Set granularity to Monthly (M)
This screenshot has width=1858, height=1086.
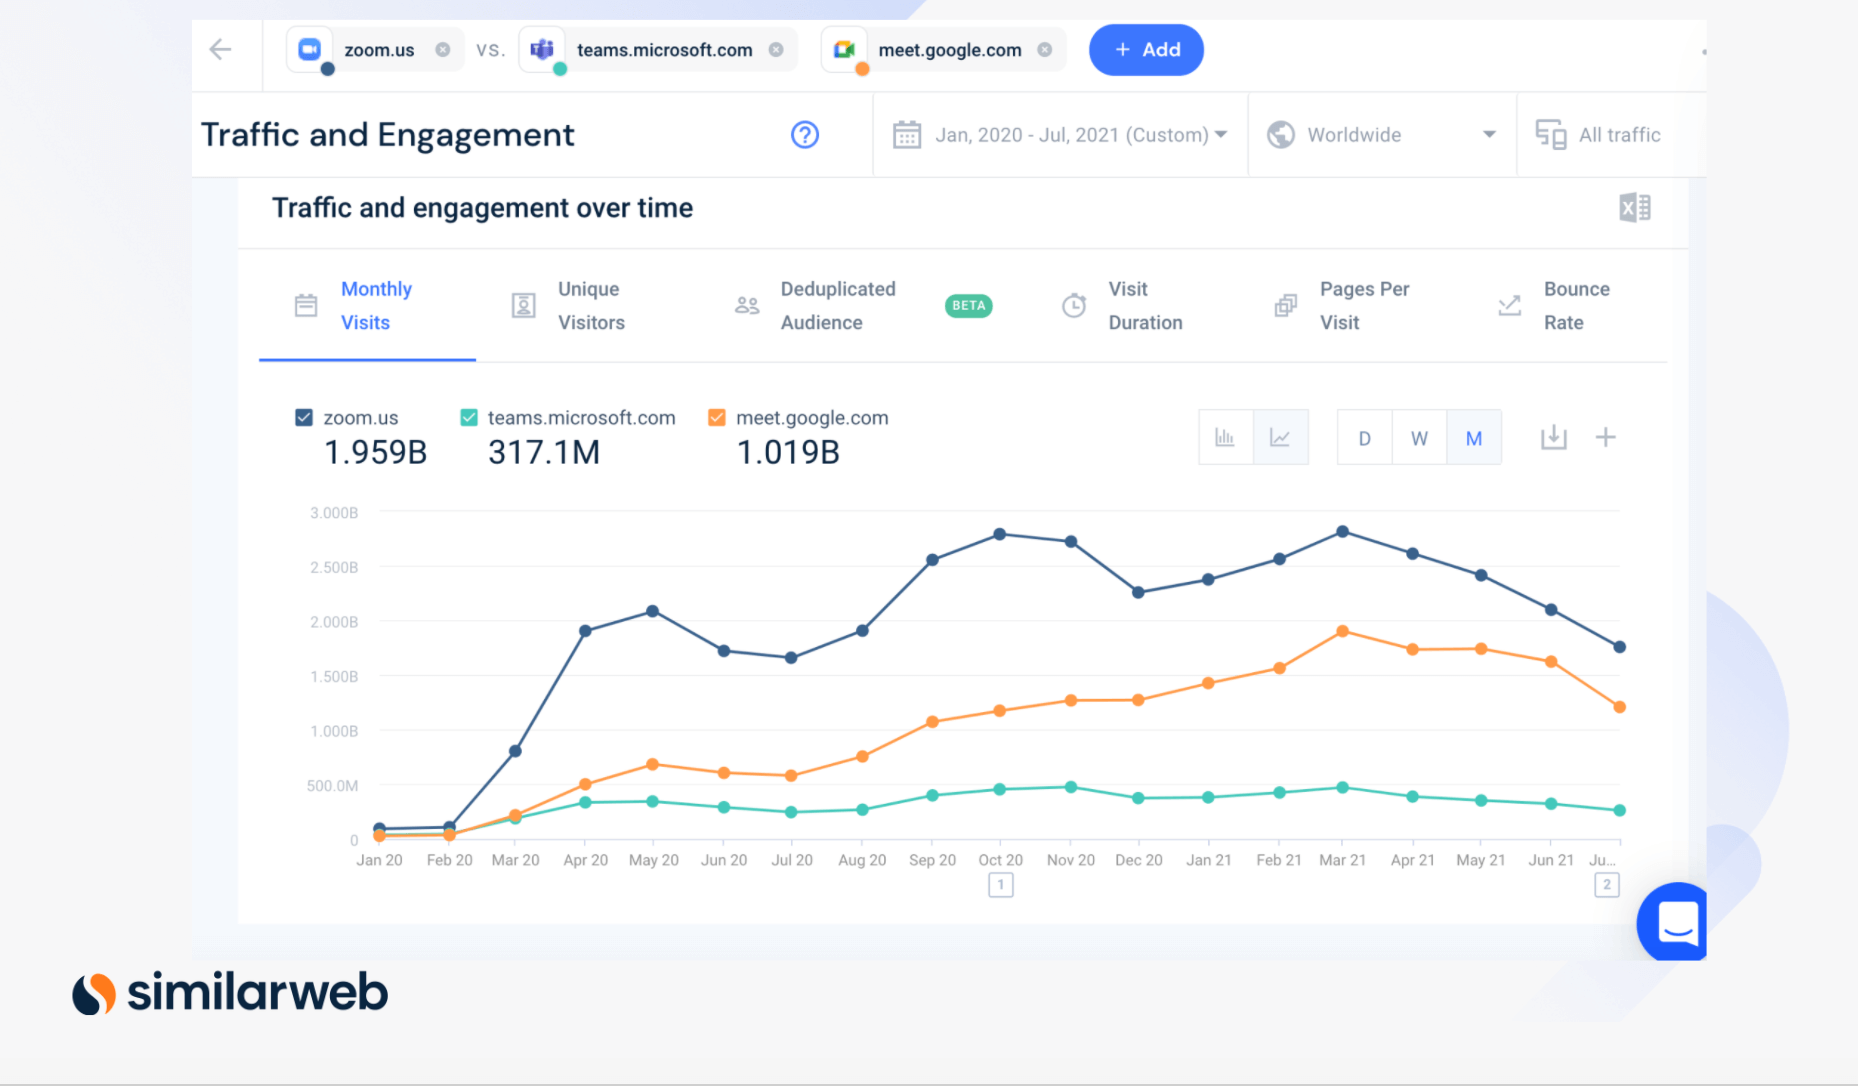1474,438
